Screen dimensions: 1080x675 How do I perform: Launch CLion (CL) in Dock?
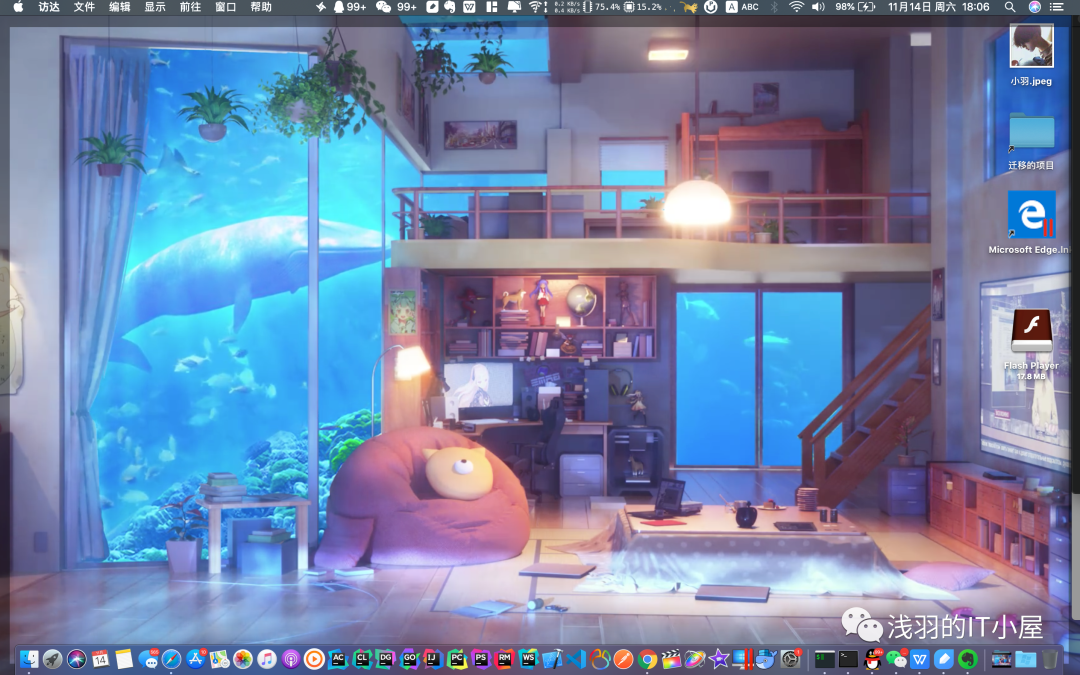click(x=362, y=659)
